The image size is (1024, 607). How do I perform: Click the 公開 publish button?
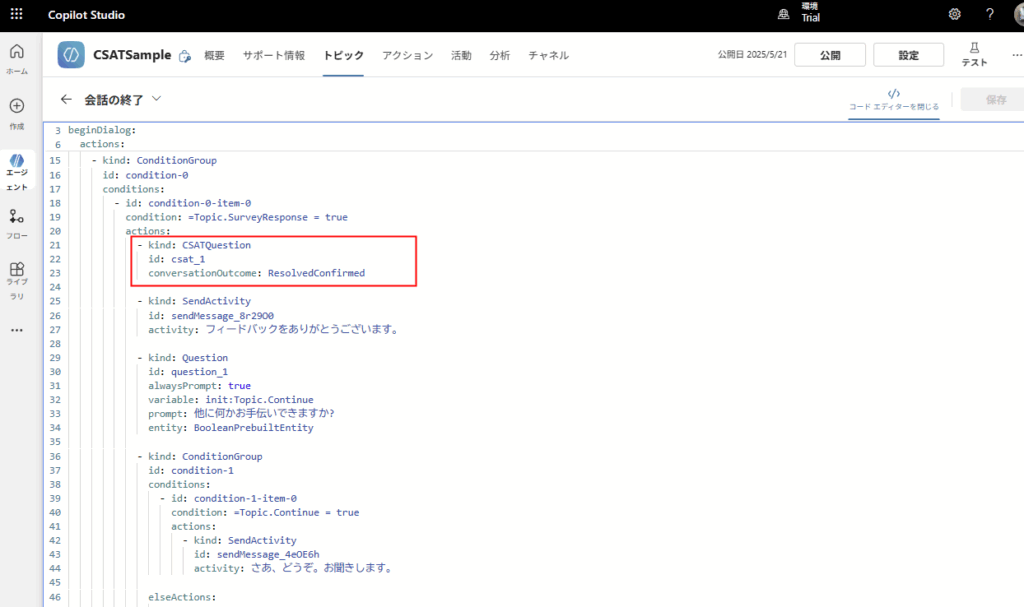(830, 55)
